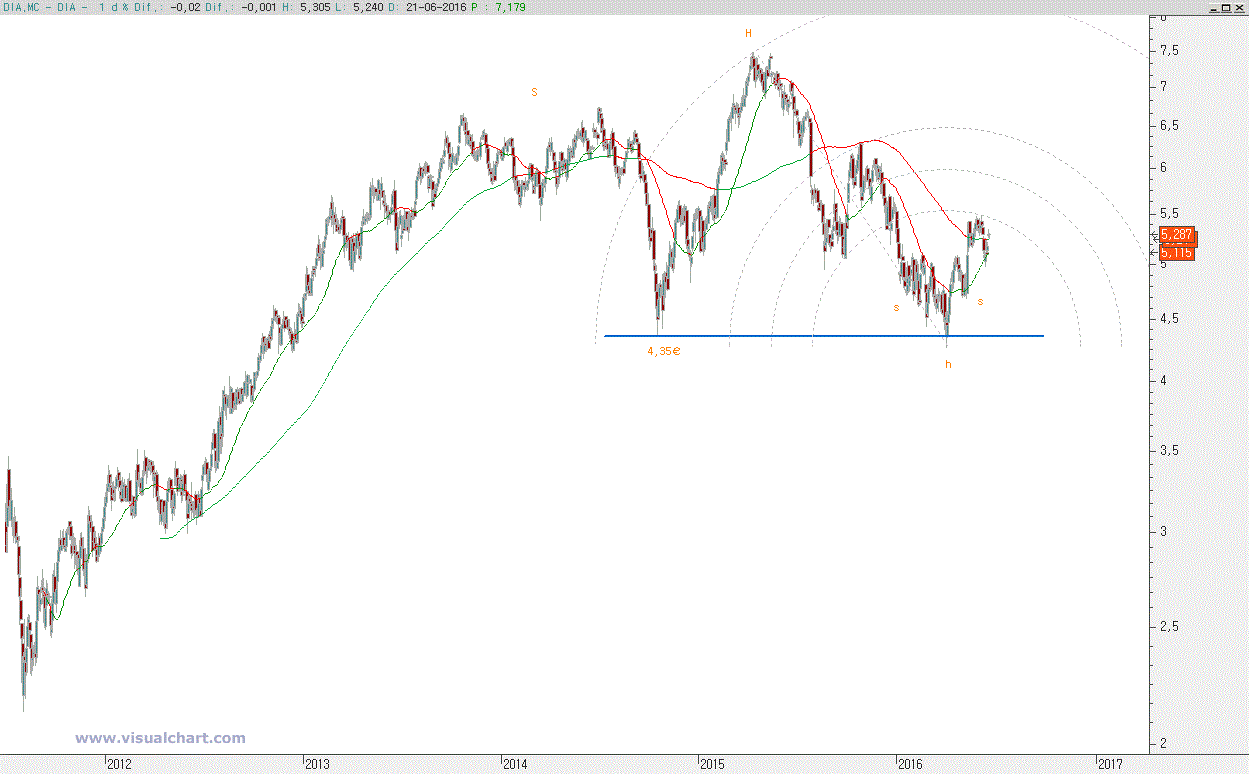This screenshot has width=1249, height=774.
Task: Select the blue horizontal support line
Action: point(824,335)
